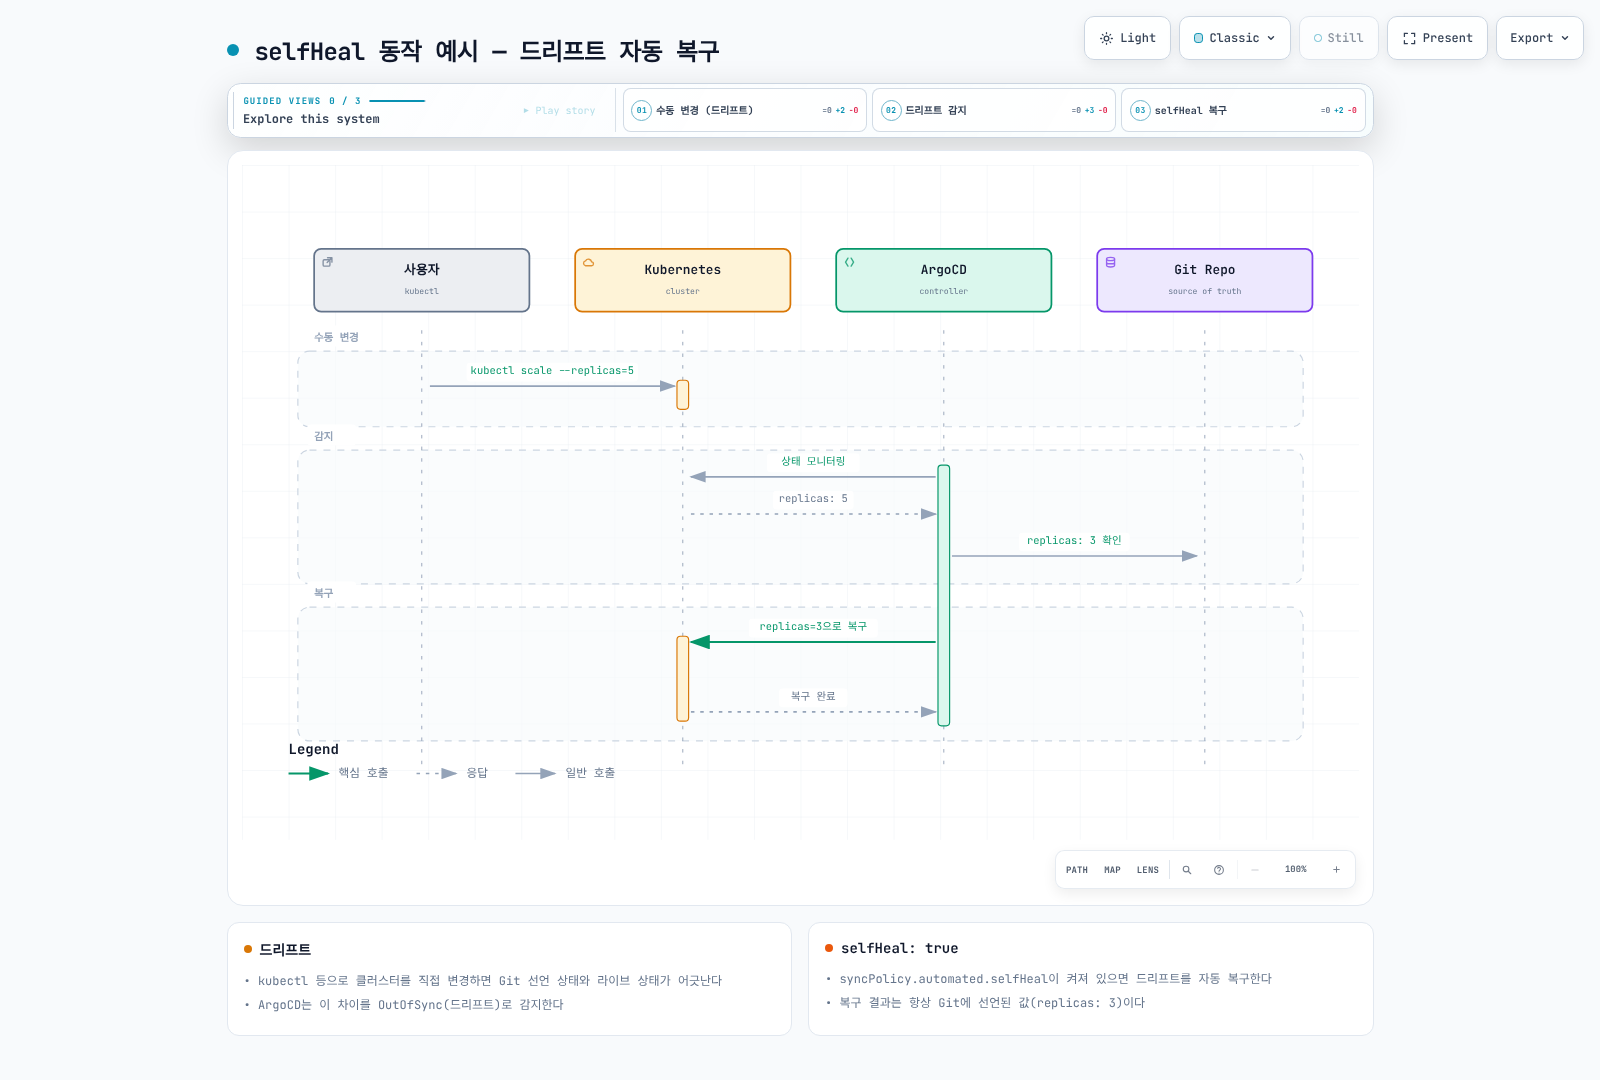
Task: Click the 사용자 kubectl node
Action: point(422,280)
